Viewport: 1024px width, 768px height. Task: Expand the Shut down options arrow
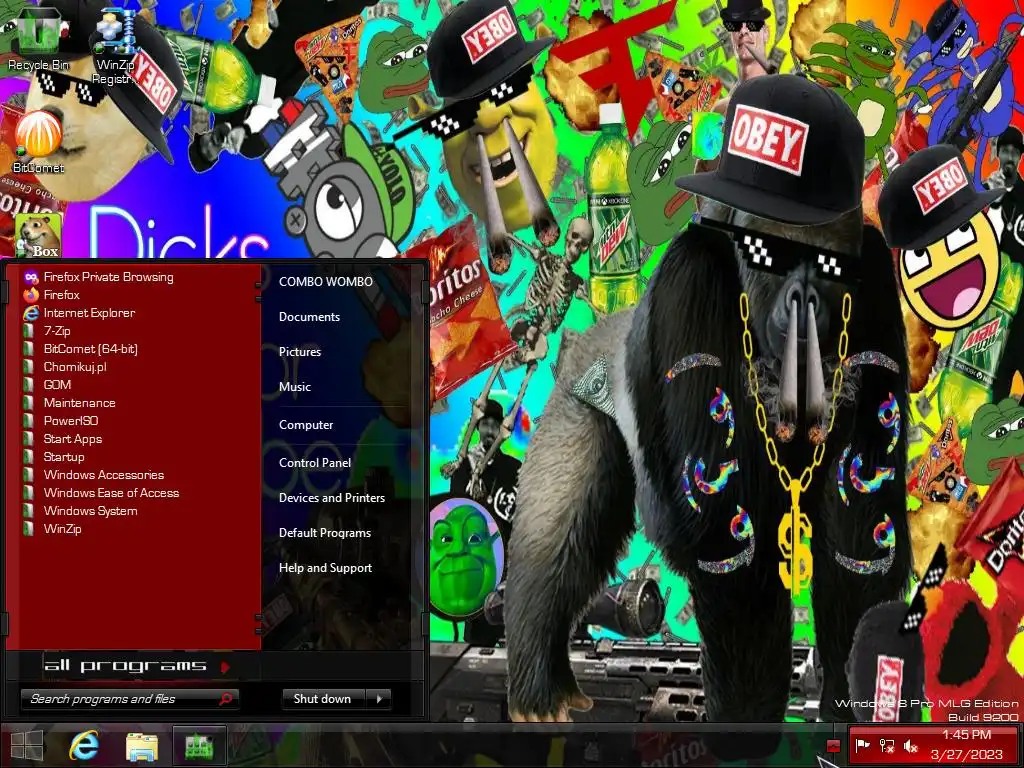[x=379, y=699]
